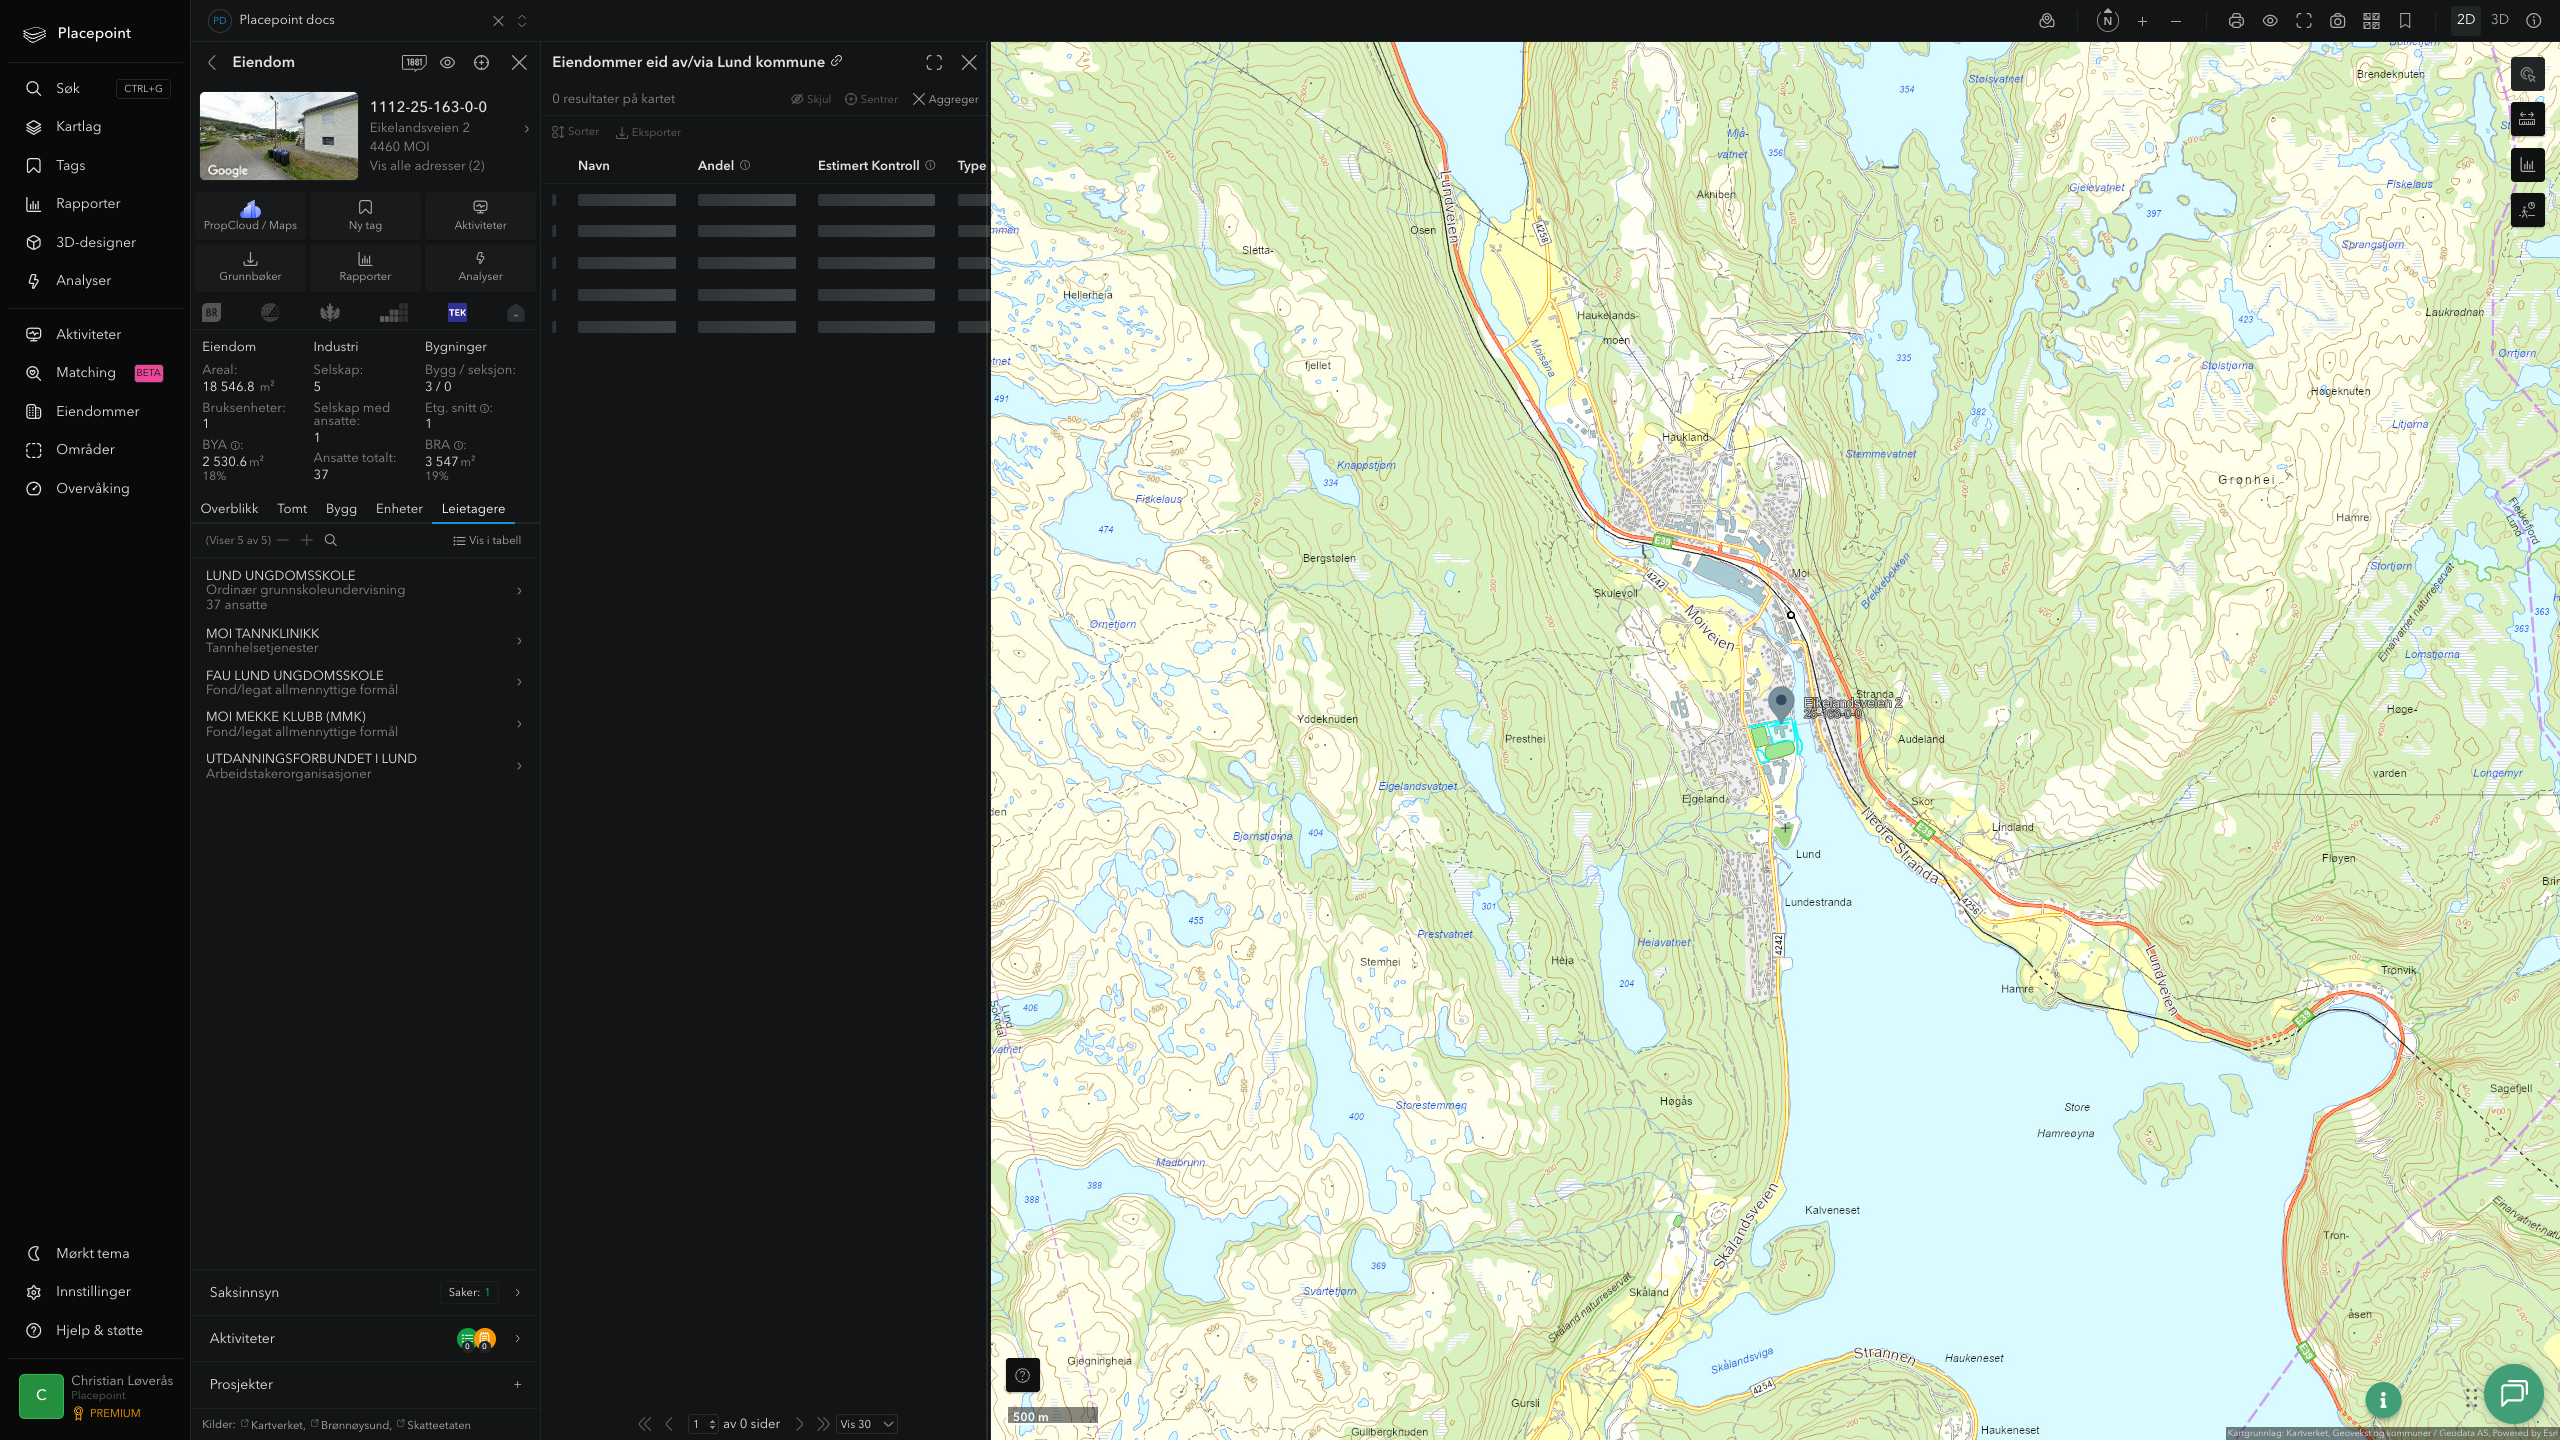
Task: Switch to the Enheter tab
Action: click(x=399, y=509)
